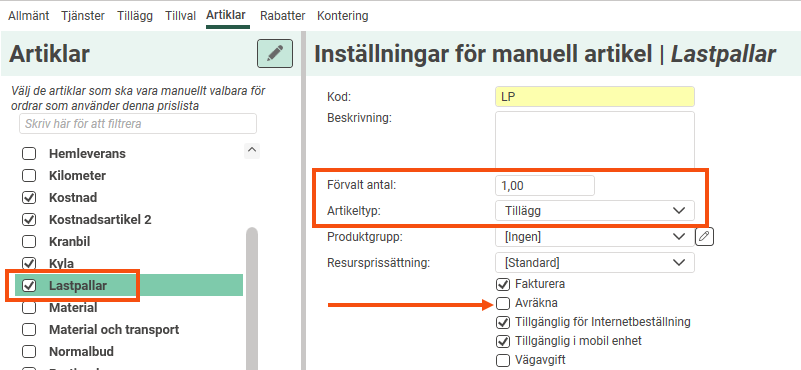Click the pencil icon next to Produktgrupp
The width and height of the screenshot is (801, 370).
[704, 237]
